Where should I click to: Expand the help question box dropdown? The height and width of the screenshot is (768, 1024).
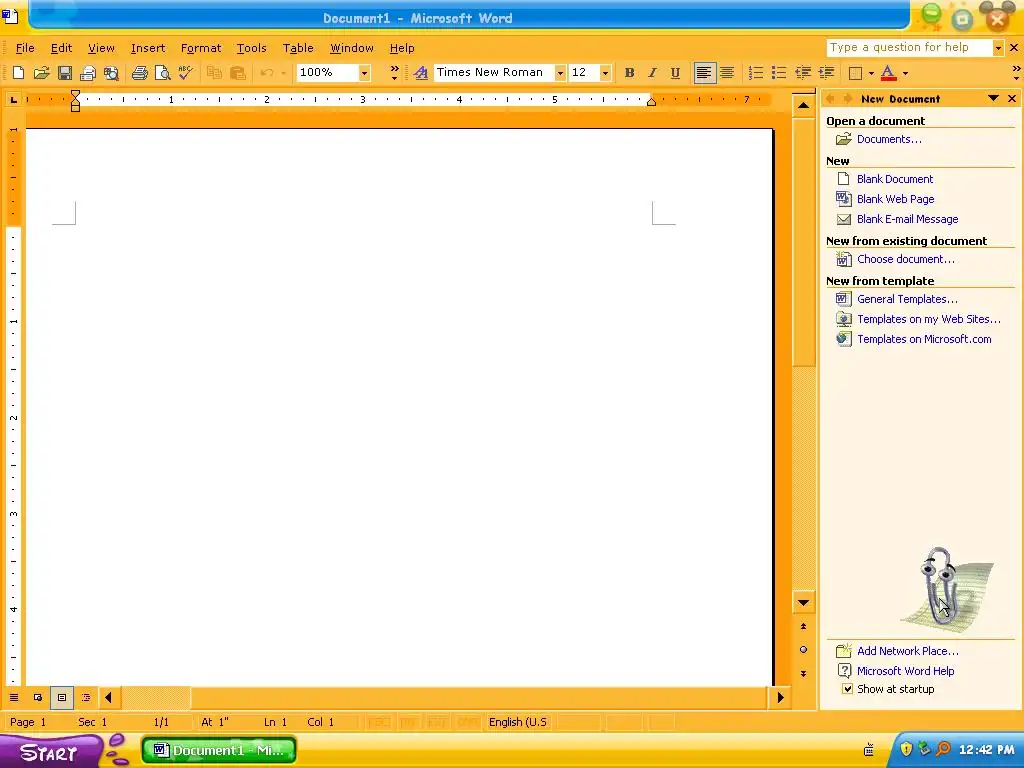998,48
